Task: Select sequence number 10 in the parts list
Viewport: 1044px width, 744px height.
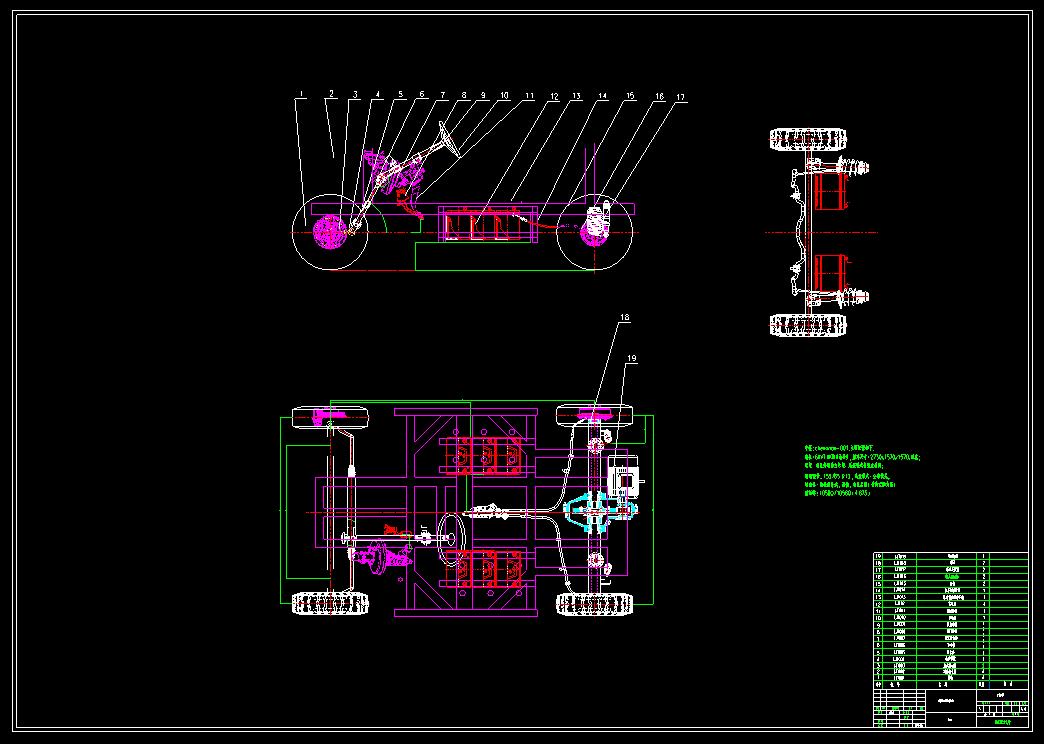Action: coord(878,617)
